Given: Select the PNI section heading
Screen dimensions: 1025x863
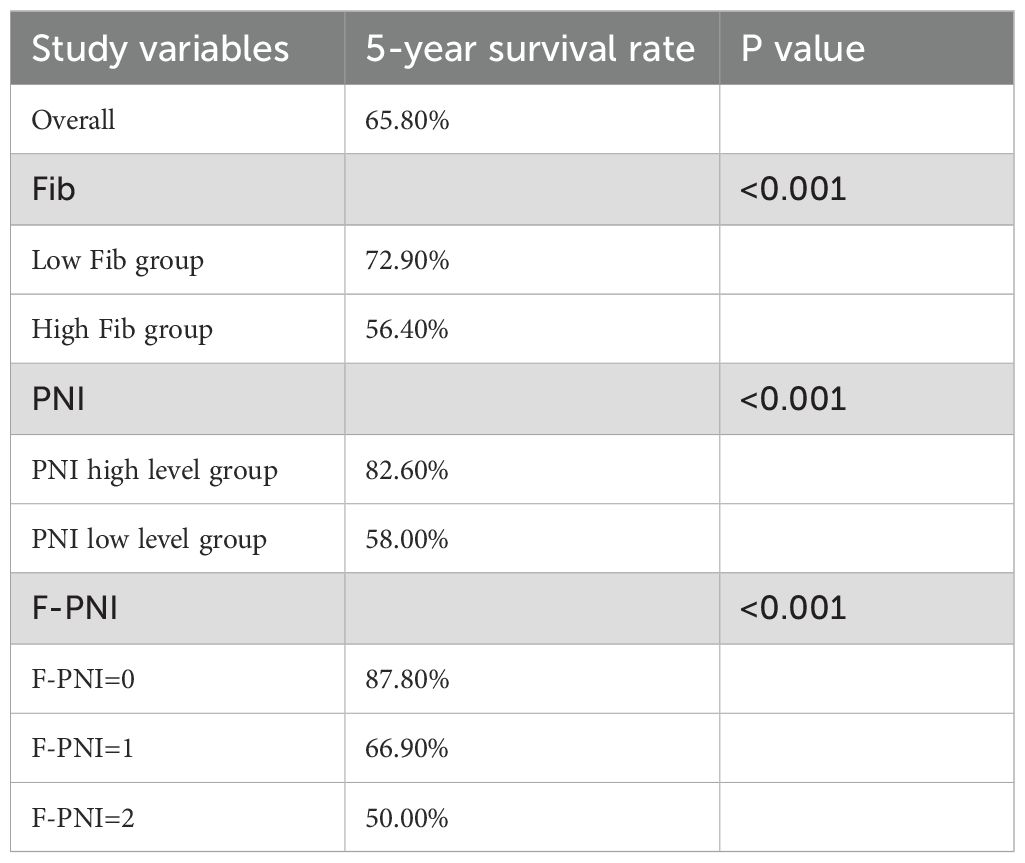Looking at the screenshot, I should coord(58,399).
